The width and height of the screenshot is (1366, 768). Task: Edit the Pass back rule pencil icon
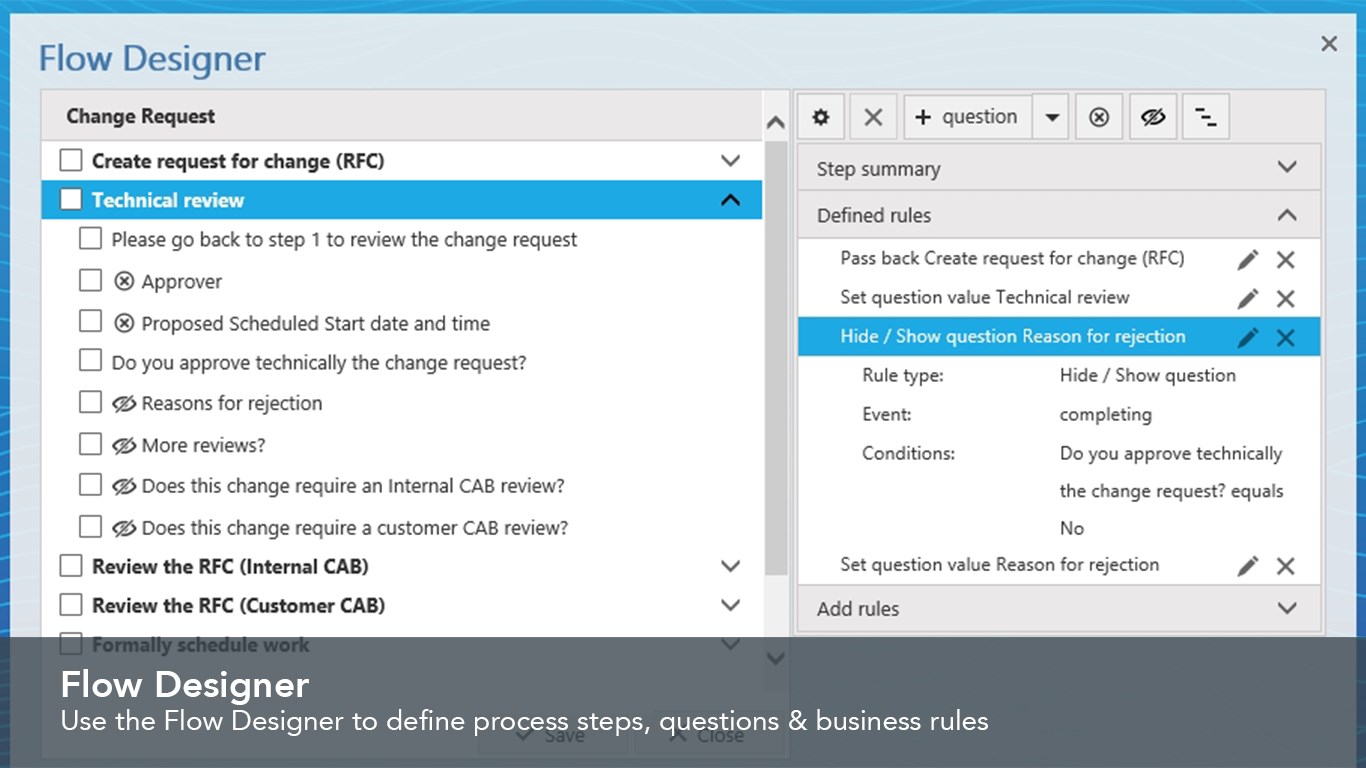click(x=1247, y=260)
